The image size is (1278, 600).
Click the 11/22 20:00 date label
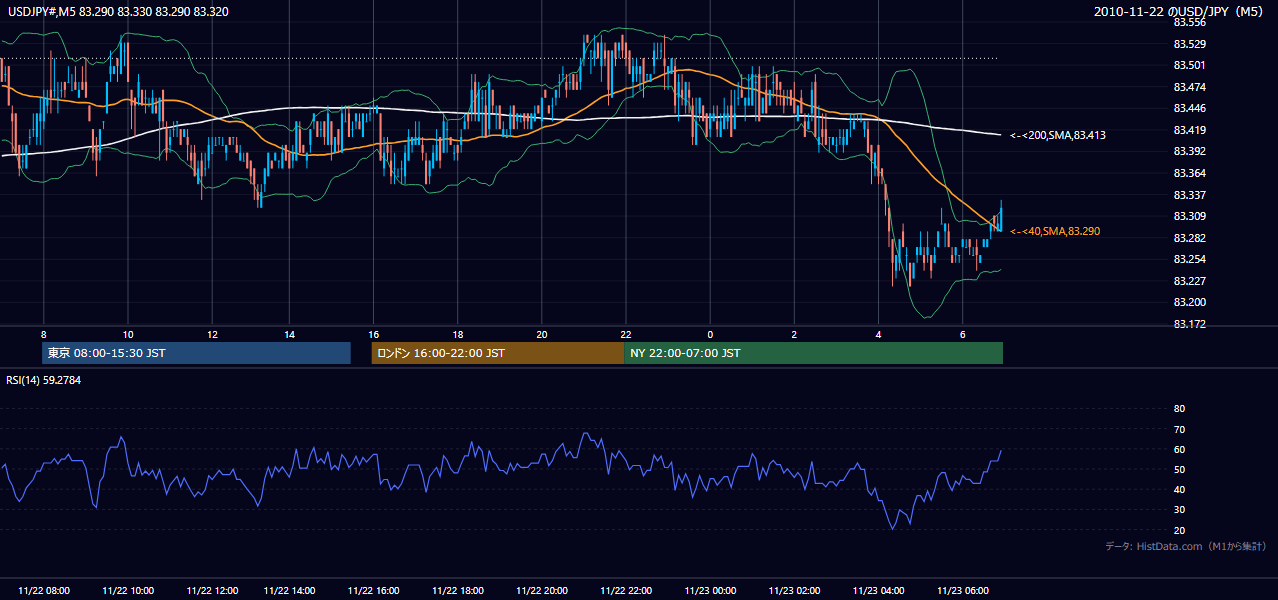click(x=541, y=591)
